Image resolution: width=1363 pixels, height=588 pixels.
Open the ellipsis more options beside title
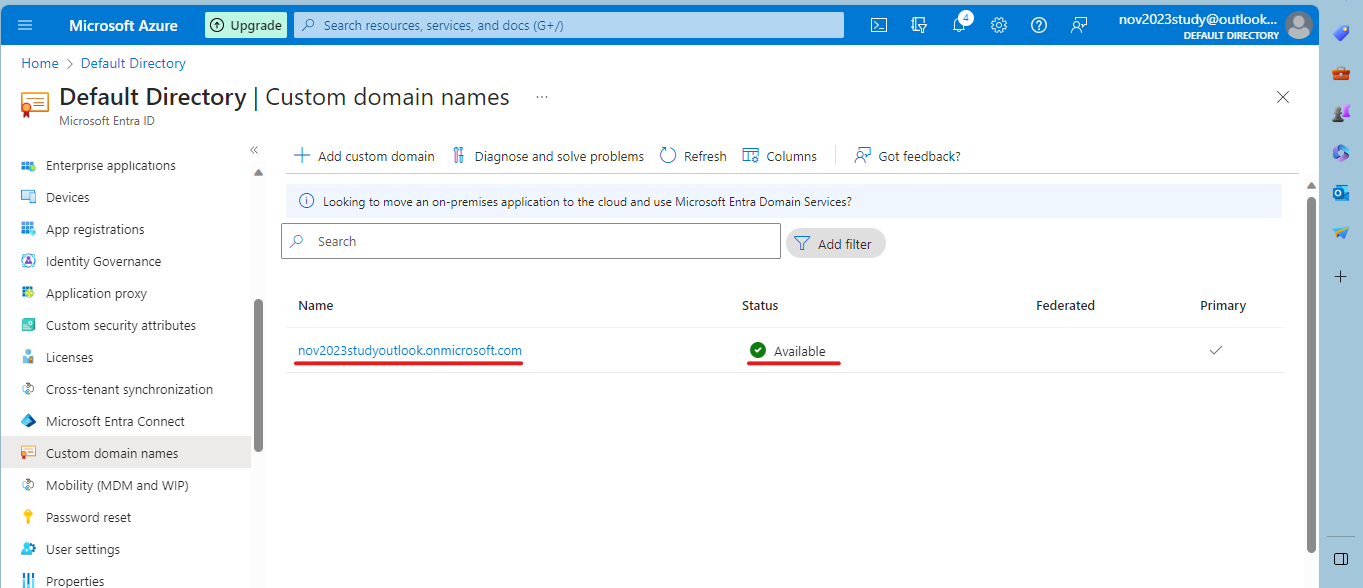click(542, 97)
